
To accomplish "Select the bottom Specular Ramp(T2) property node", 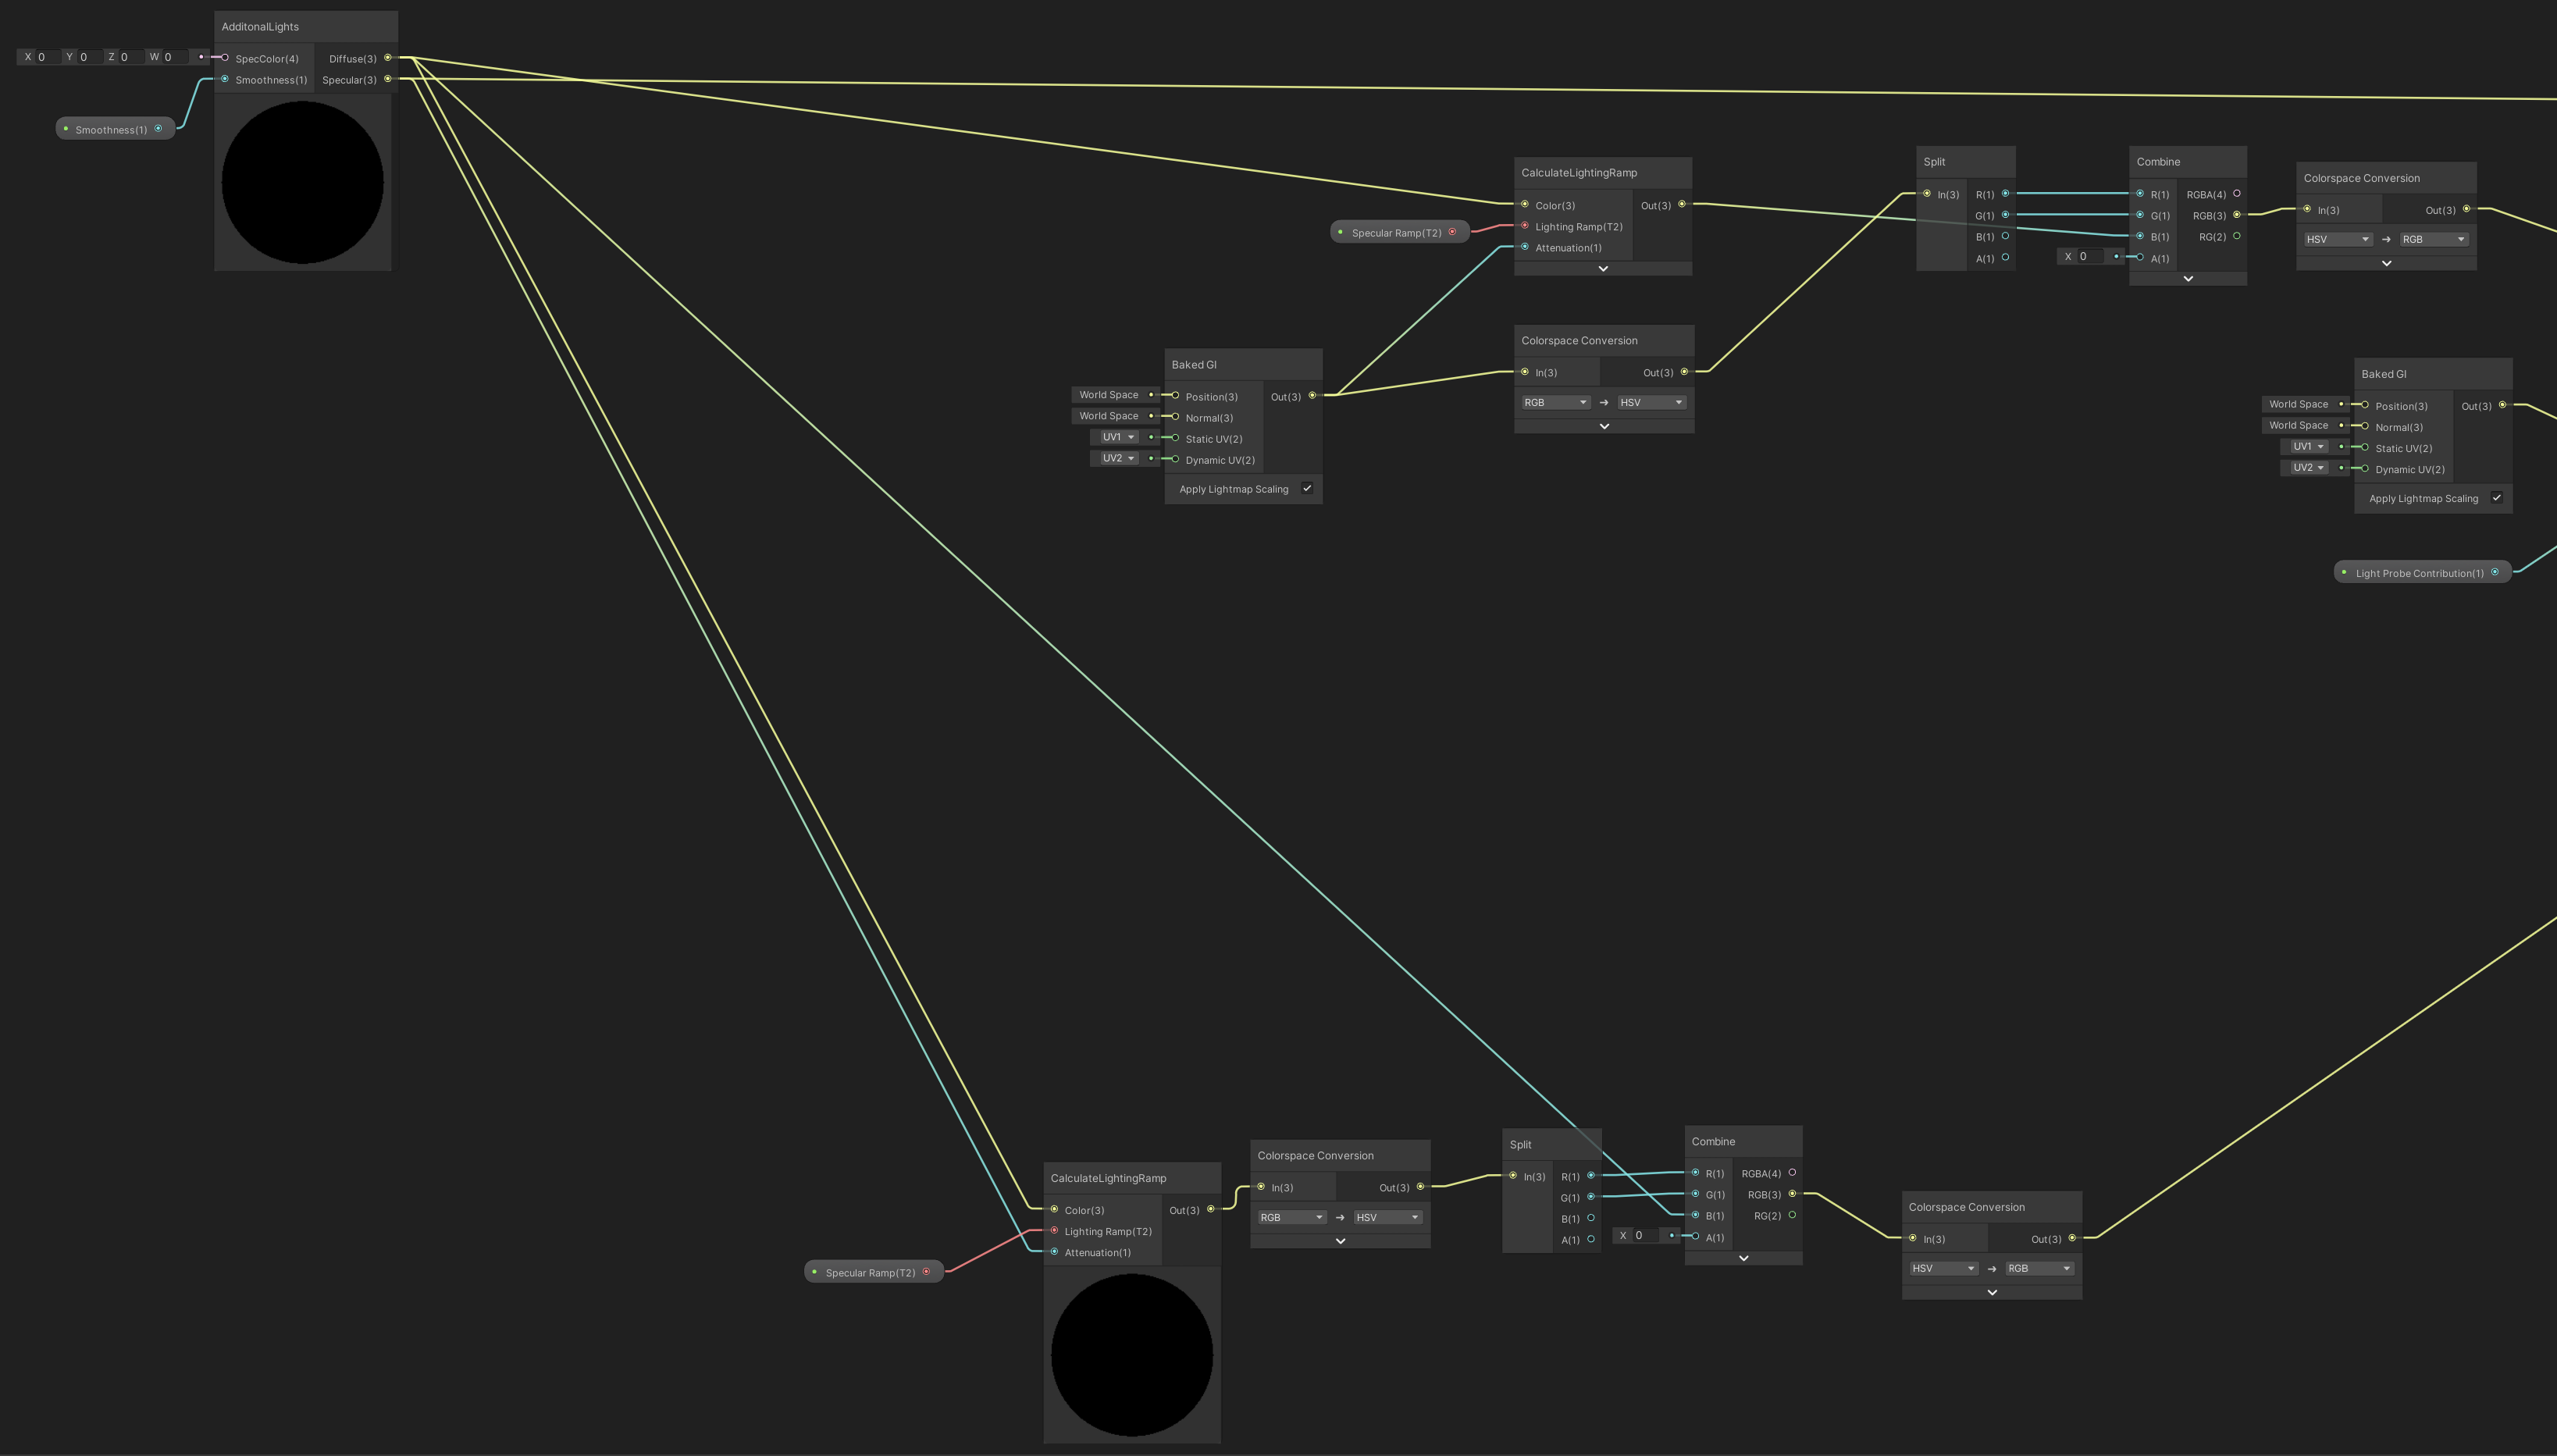I will point(870,1272).
